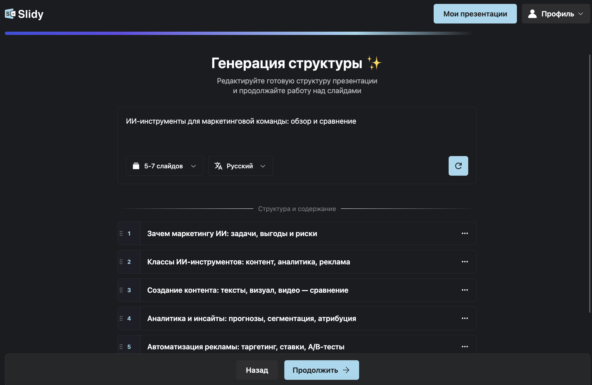Open the three-dot menu for slide 4
Image resolution: width=592 pixels, height=385 pixels.
point(465,318)
